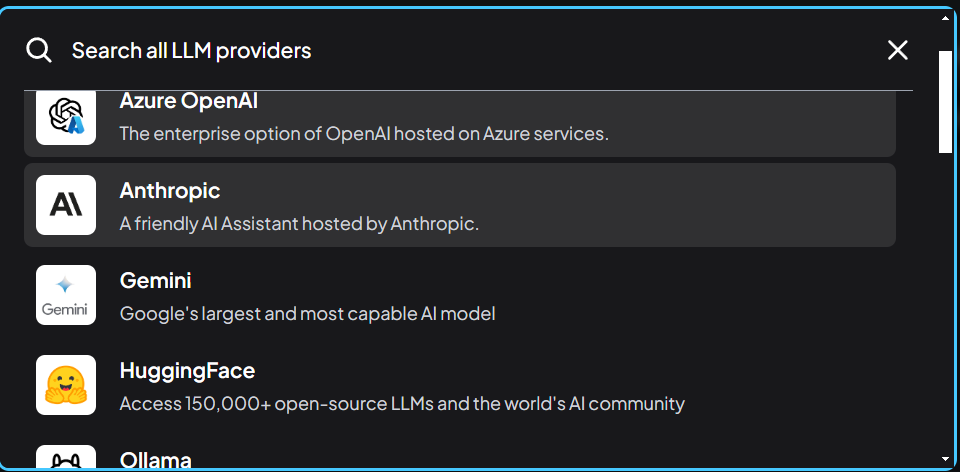This screenshot has height=472, width=960.
Task: Click the scrollbar up arrow
Action: click(x=946, y=17)
